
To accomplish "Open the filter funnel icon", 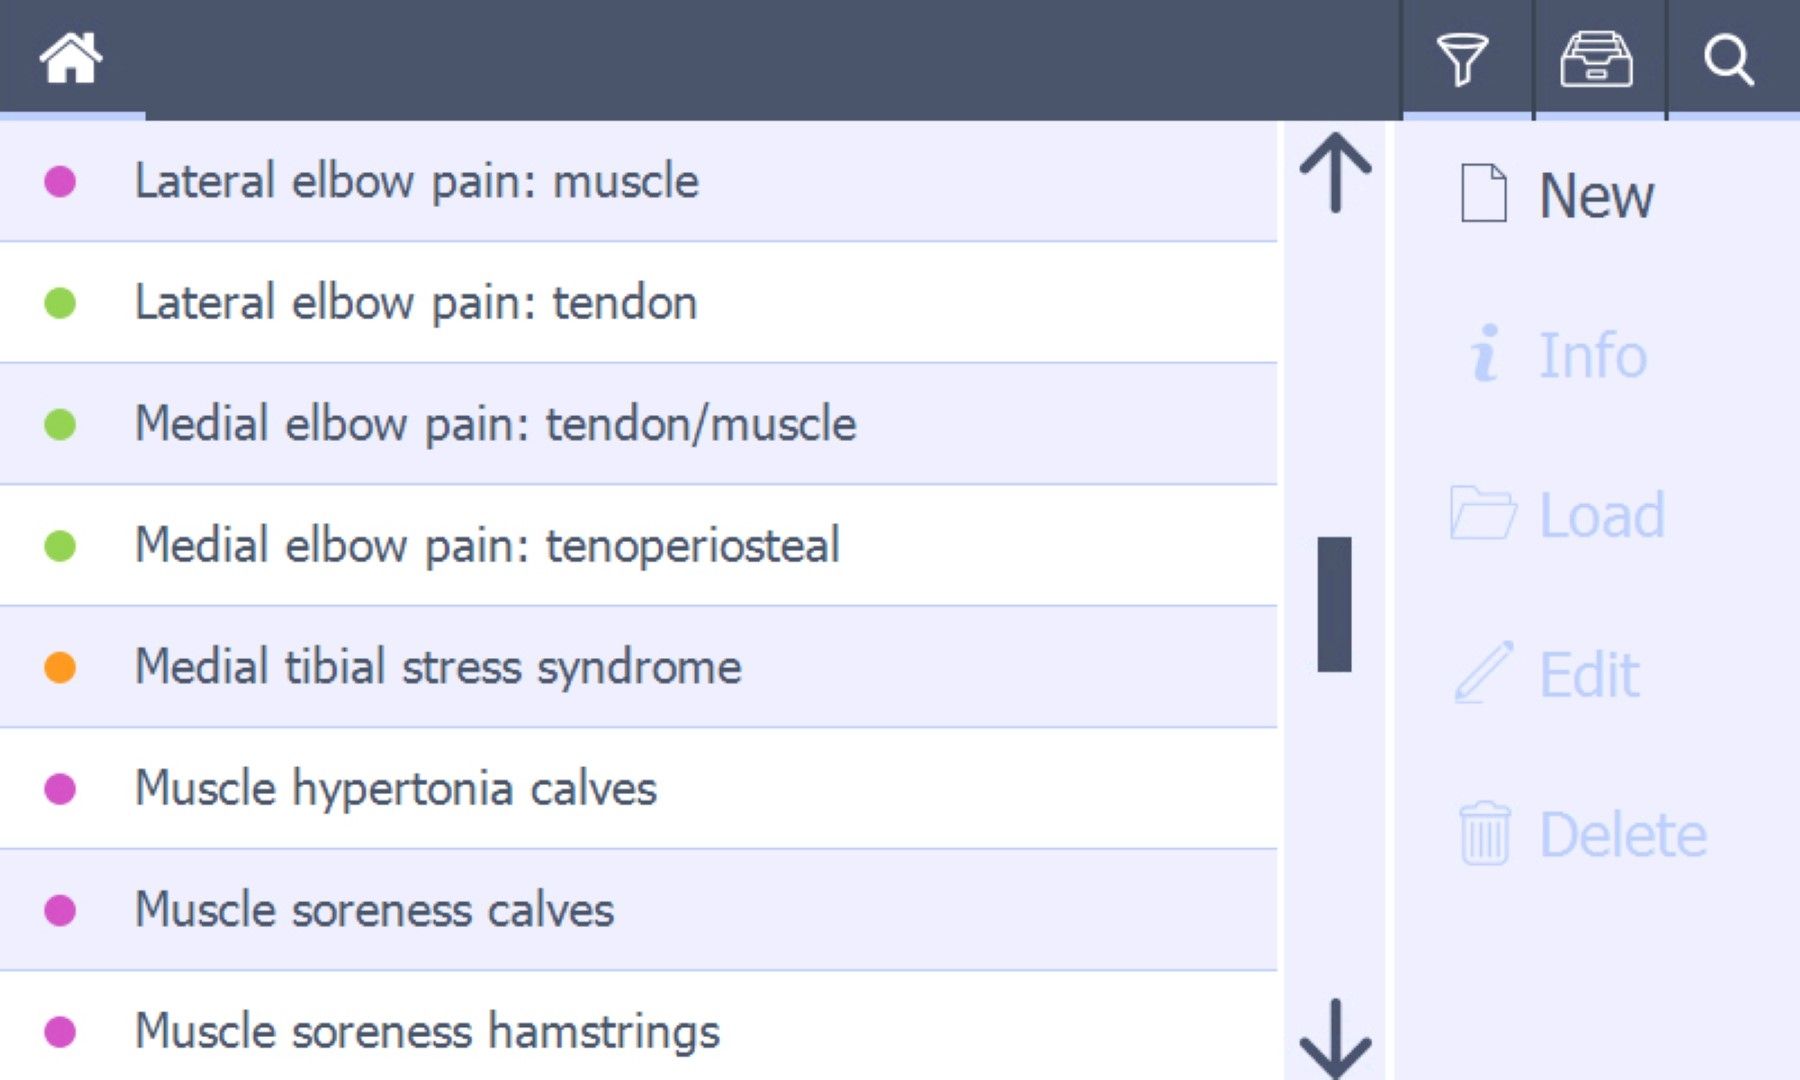I will click(x=1462, y=60).
